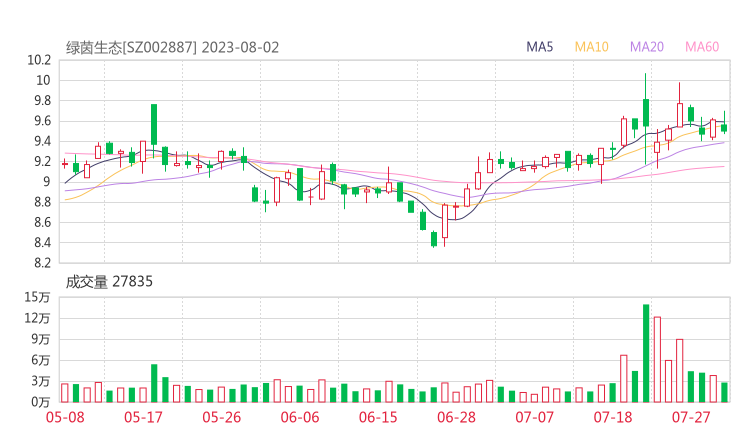Click the 06-06 date axis label

[300, 417]
